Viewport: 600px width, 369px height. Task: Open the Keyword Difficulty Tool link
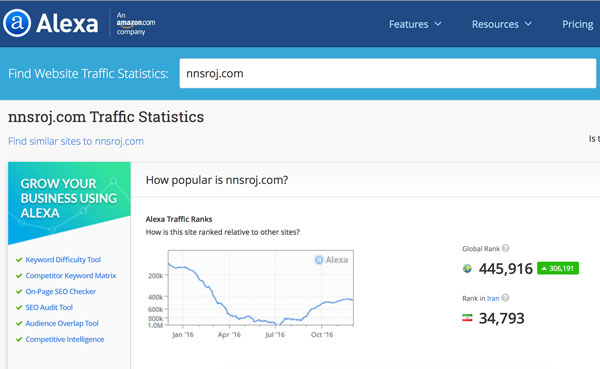(63, 260)
